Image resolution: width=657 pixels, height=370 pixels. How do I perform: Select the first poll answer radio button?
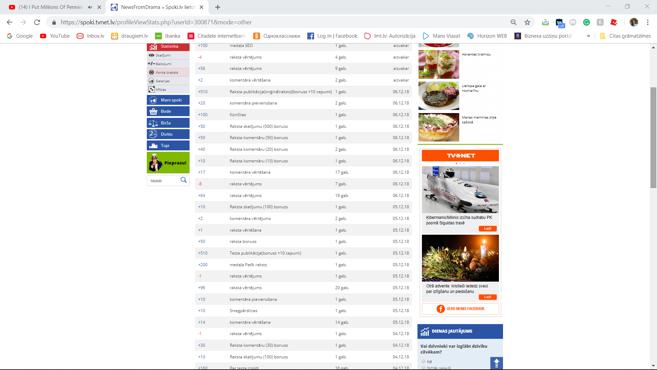(x=424, y=362)
